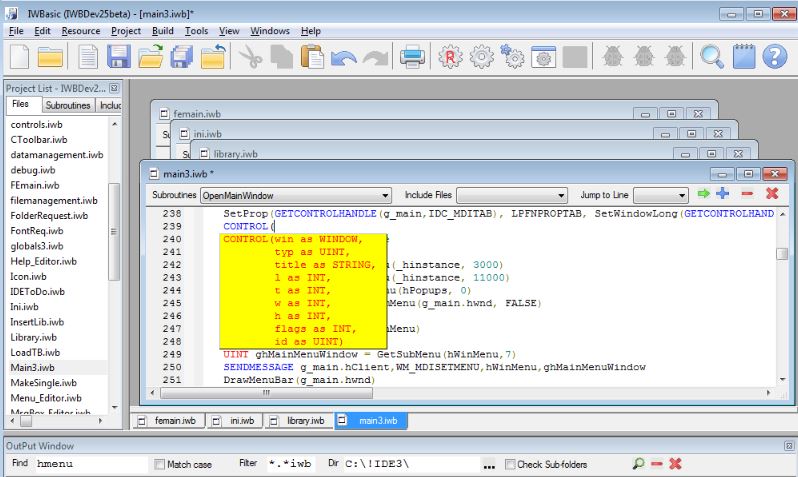798x477 pixels.
Task: Browse directory with the ellipsis button
Action: tap(489, 464)
